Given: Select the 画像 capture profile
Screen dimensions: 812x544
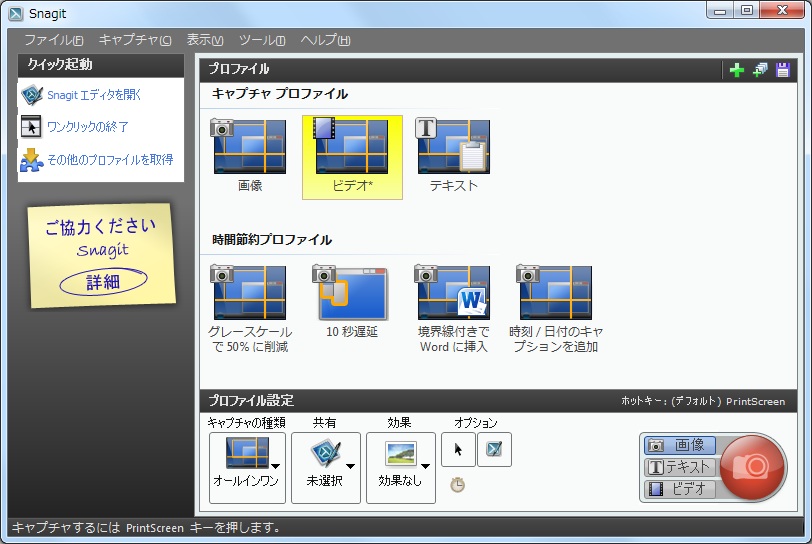Looking at the screenshot, I should tap(250, 156).
